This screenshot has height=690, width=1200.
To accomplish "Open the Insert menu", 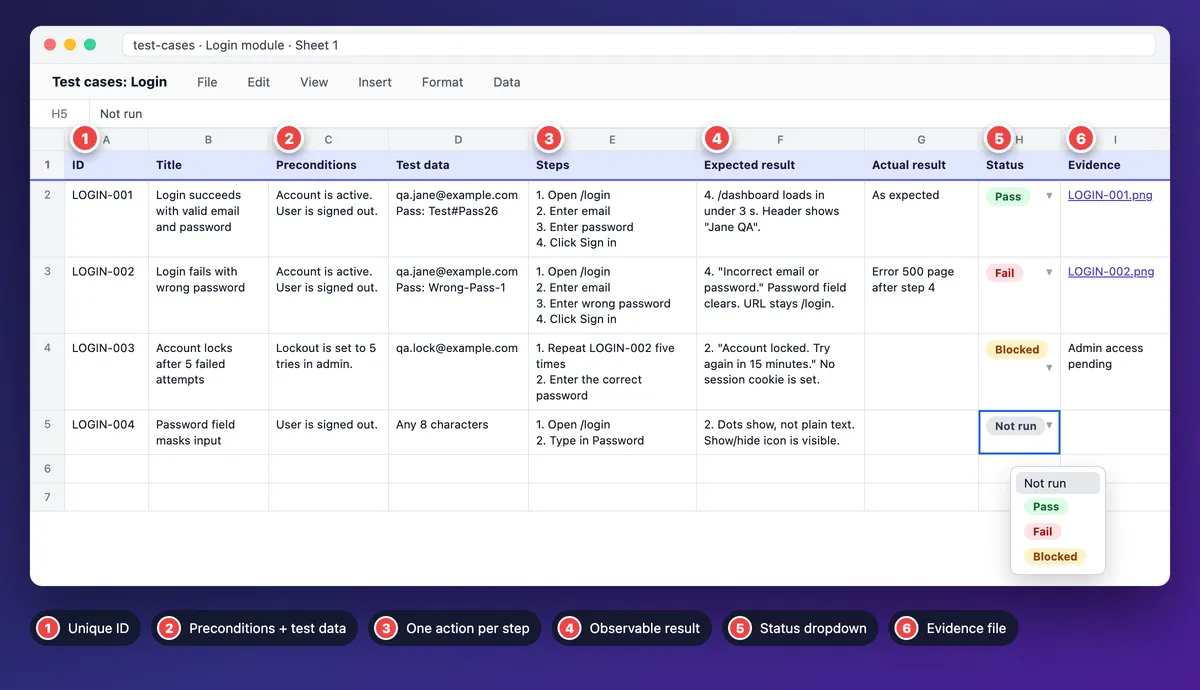I will tap(375, 82).
